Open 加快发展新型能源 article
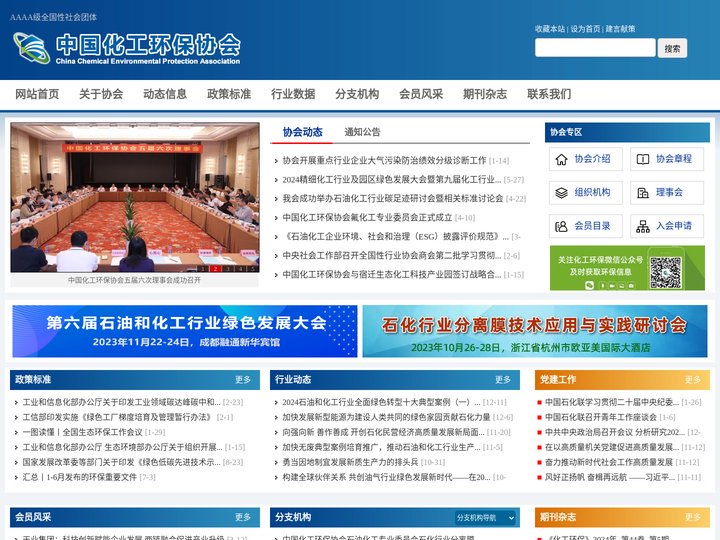 (x=386, y=417)
